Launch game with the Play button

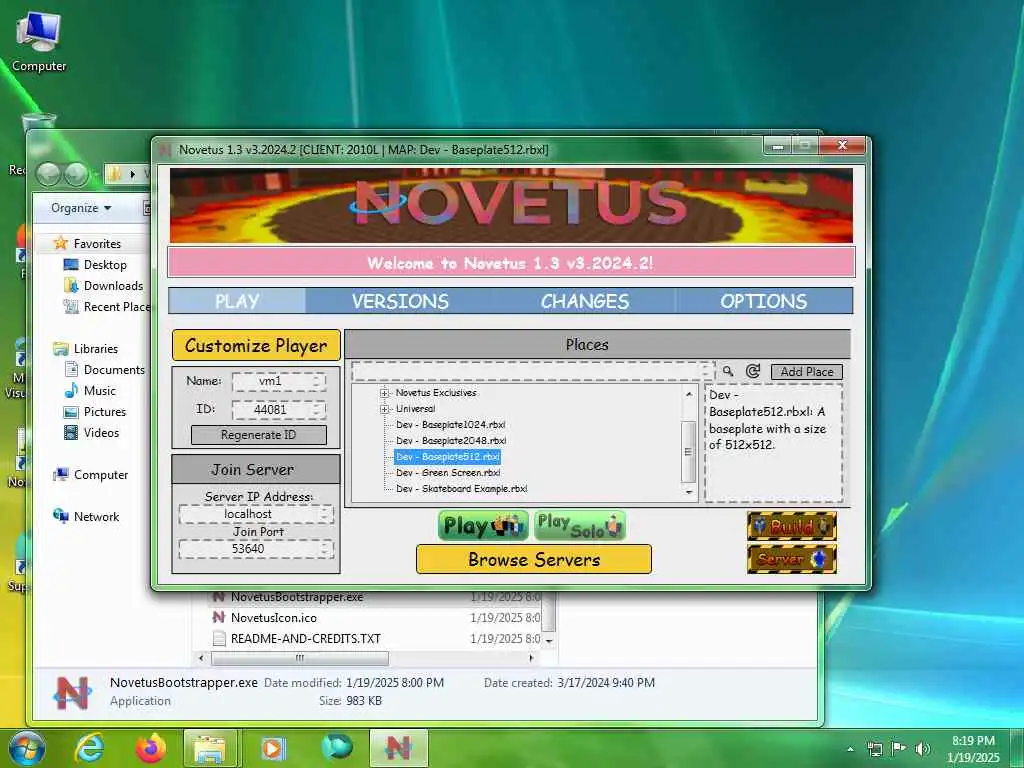pyautogui.click(x=483, y=526)
